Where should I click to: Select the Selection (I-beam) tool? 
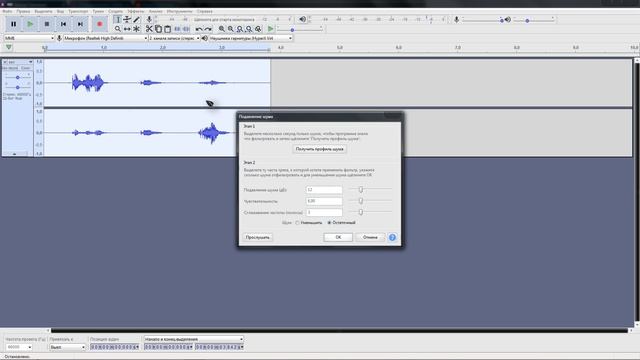tap(118, 20)
